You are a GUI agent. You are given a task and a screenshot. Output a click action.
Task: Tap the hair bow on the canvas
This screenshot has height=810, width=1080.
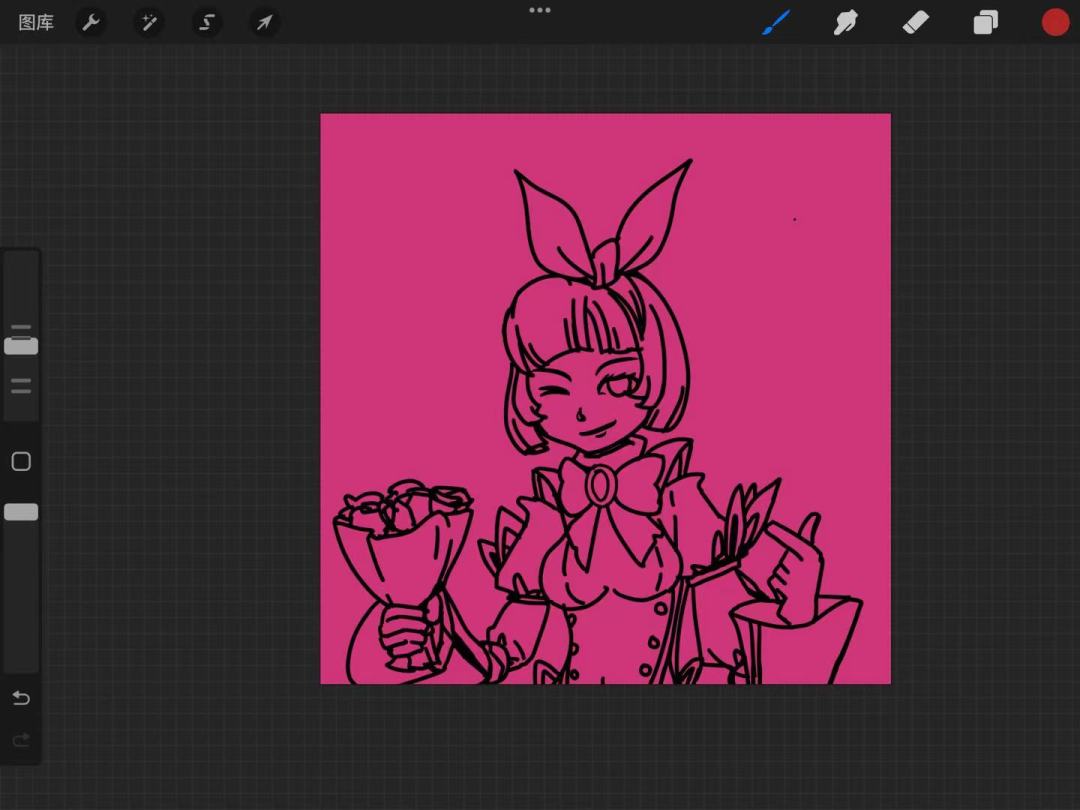600,230
